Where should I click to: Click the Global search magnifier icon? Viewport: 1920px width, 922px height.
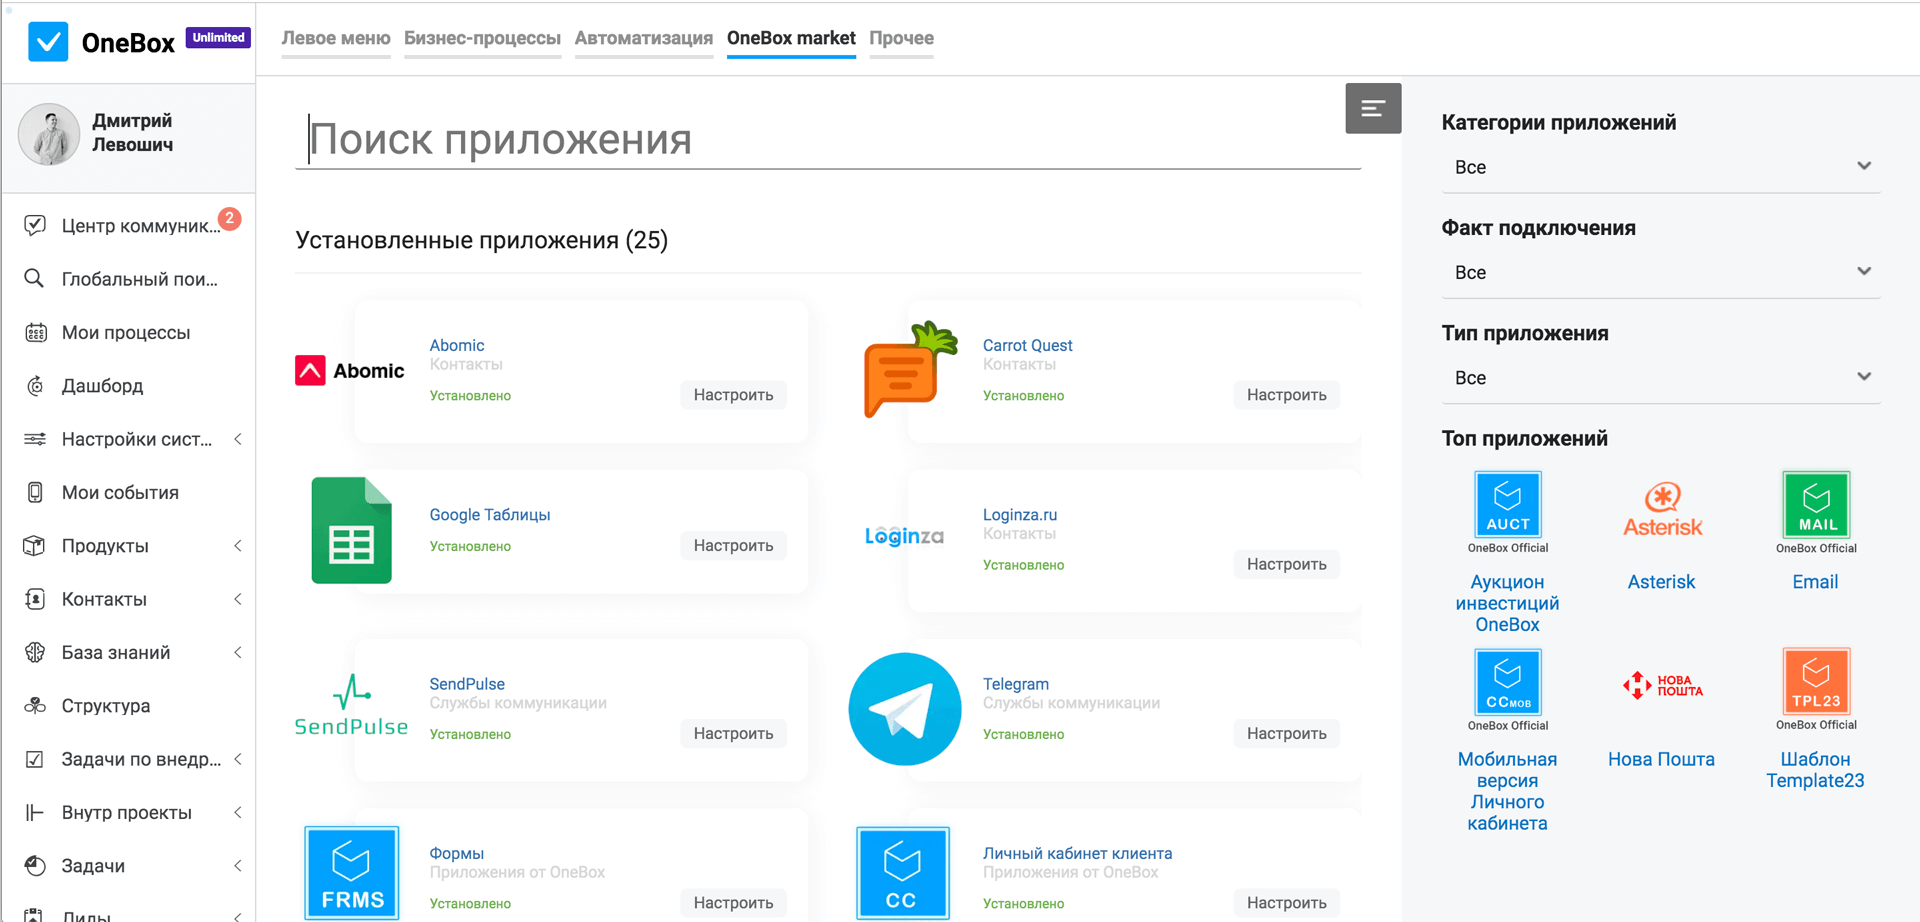tap(35, 278)
